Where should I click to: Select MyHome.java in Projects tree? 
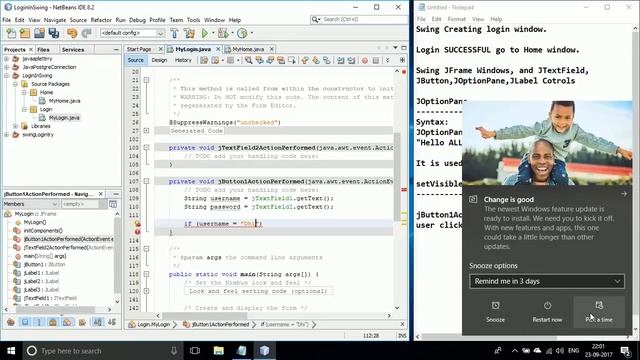[64, 101]
